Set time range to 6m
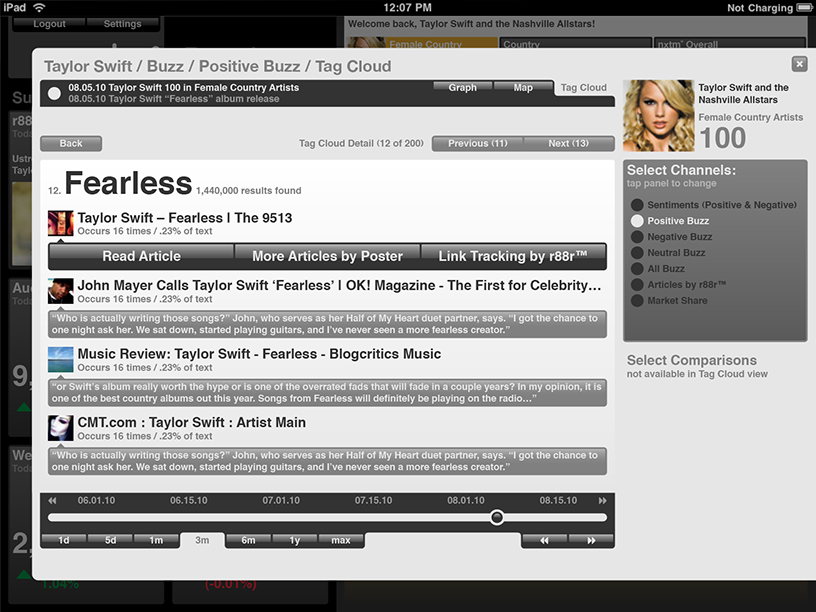This screenshot has width=816, height=612. click(249, 540)
